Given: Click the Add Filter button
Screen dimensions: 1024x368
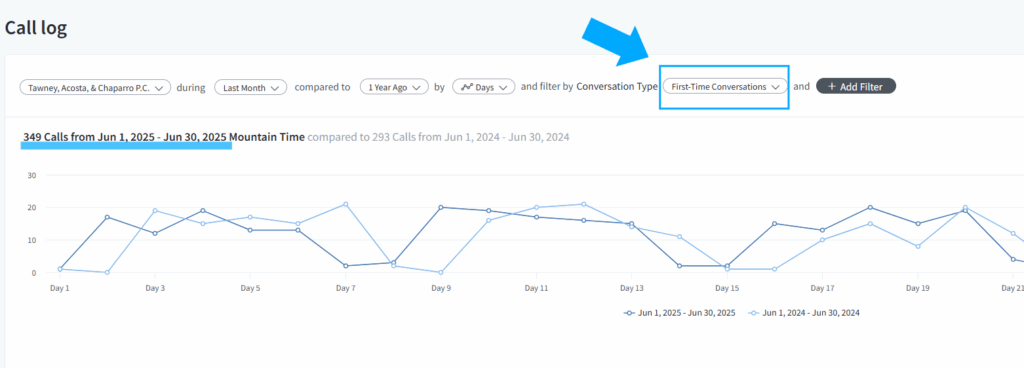Looking at the screenshot, I should click(856, 87).
